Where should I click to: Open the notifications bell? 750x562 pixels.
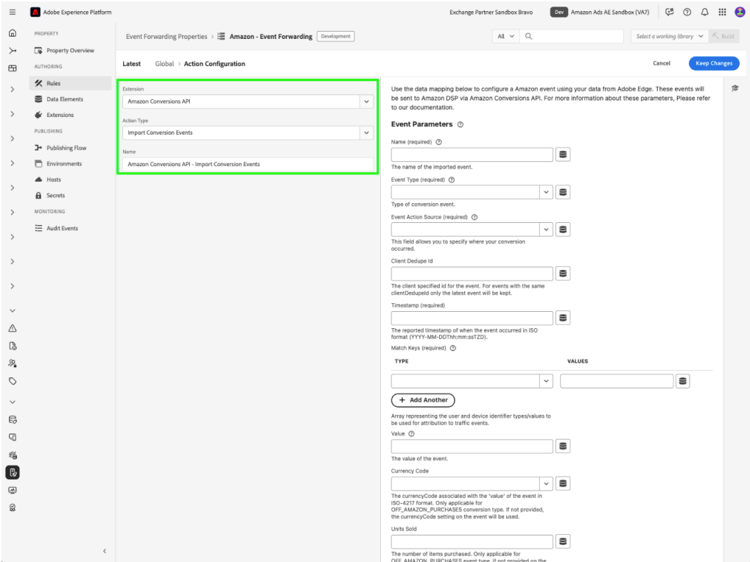point(705,12)
